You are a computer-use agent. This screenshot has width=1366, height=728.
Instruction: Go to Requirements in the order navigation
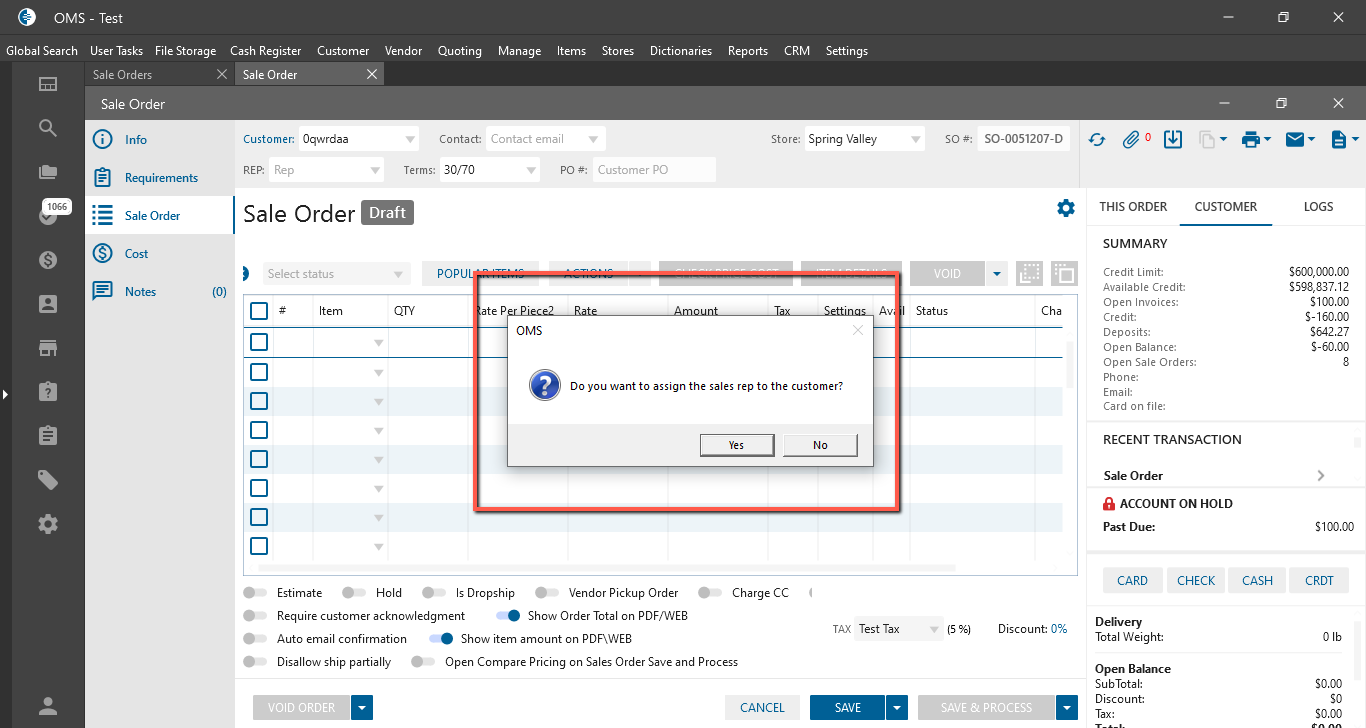click(161, 178)
